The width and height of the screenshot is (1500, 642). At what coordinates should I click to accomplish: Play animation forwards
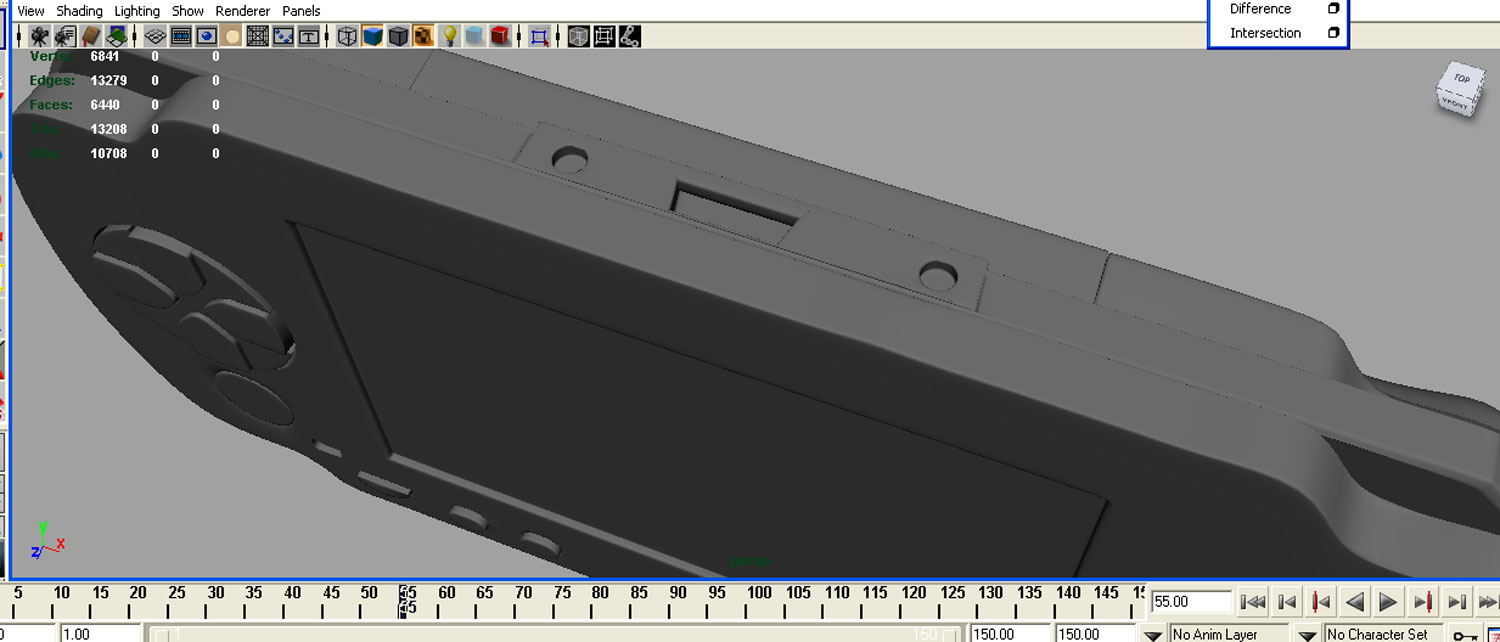pyautogui.click(x=1388, y=602)
